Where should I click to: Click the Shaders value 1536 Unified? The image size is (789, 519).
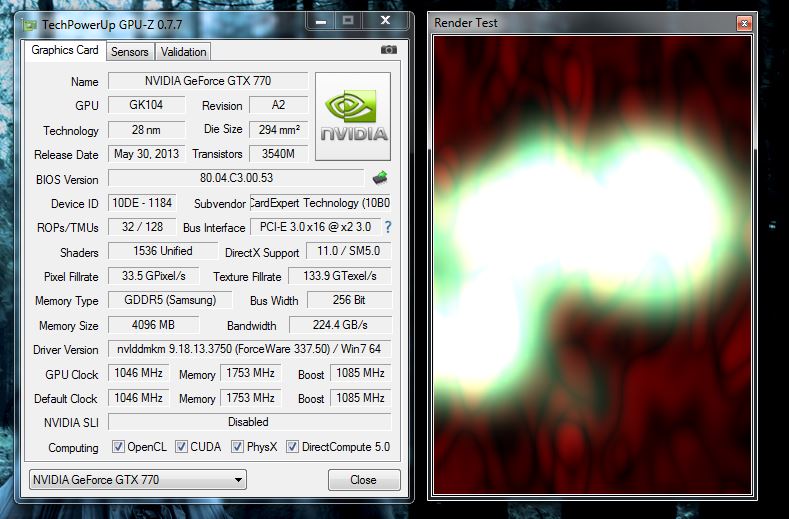point(163,251)
